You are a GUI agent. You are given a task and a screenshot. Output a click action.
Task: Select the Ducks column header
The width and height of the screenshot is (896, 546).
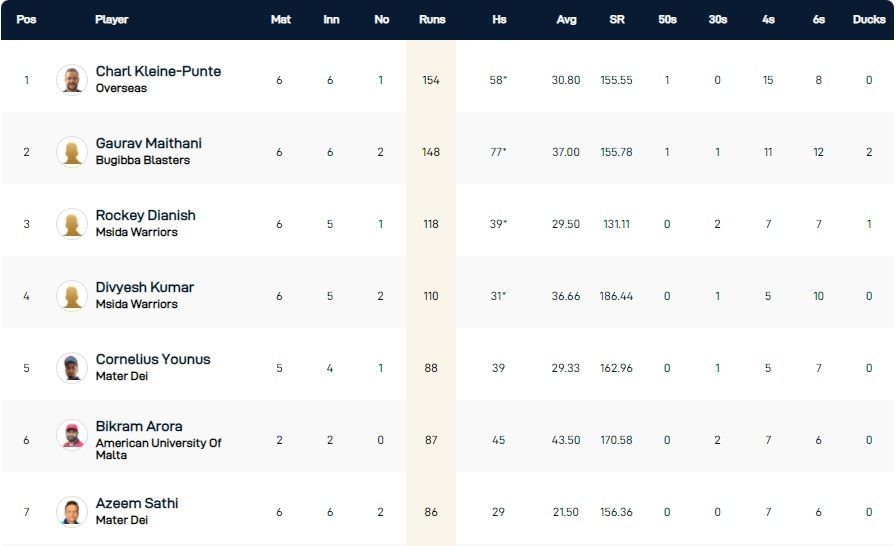(869, 20)
